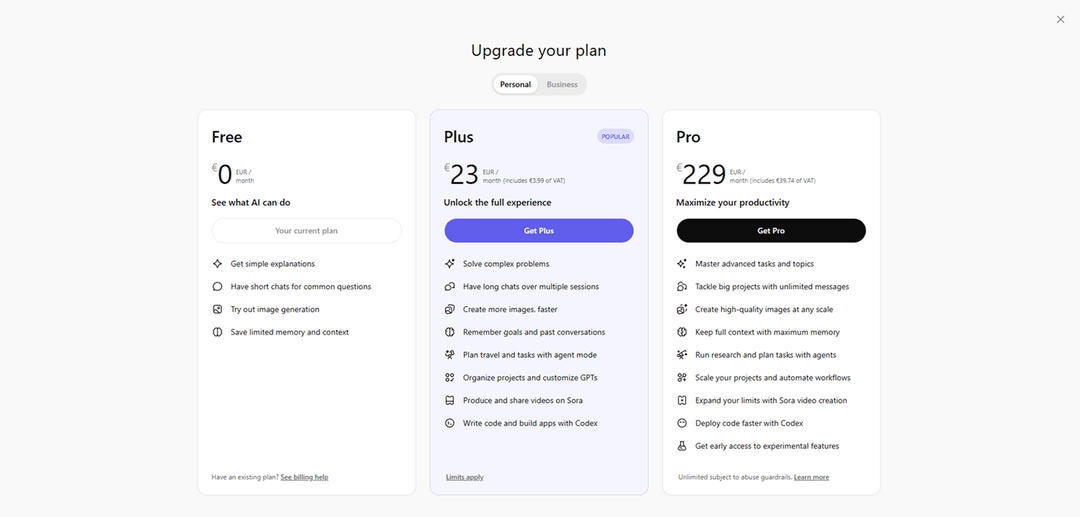Click the icon beside 'Create high-quality images at any scale'

tap(682, 310)
